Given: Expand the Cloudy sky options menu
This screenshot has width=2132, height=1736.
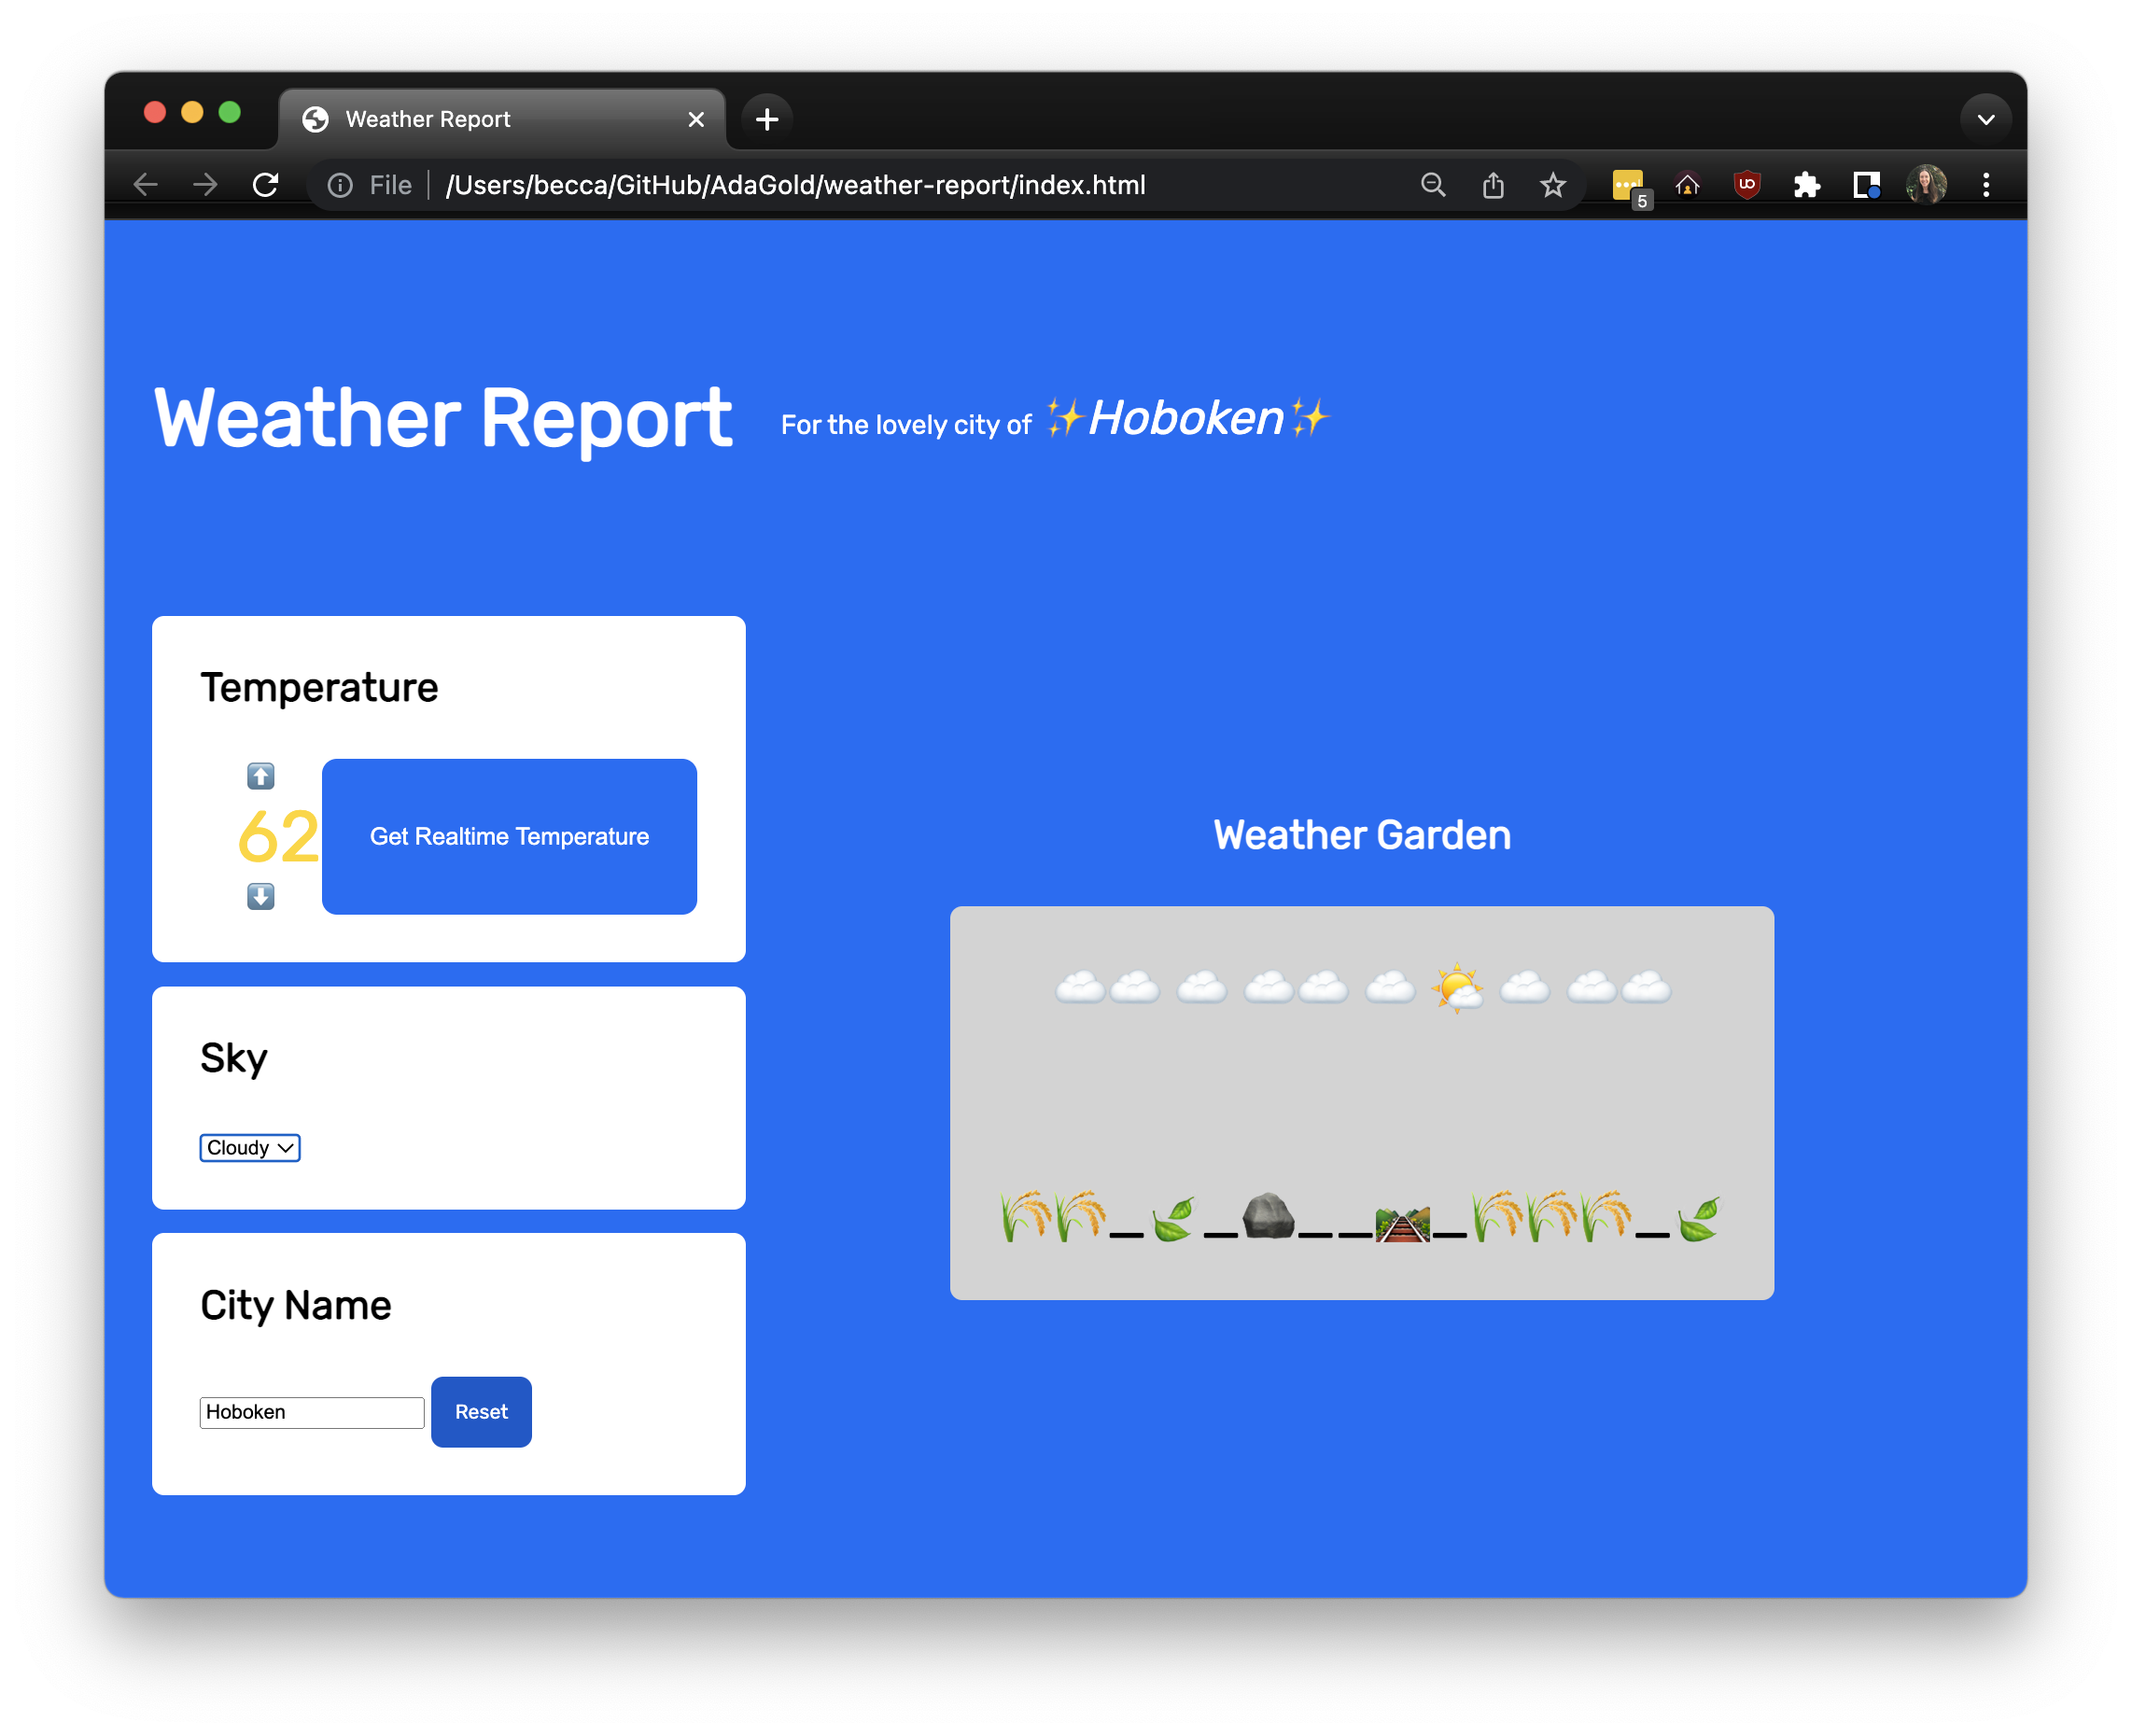Looking at the screenshot, I should point(249,1148).
